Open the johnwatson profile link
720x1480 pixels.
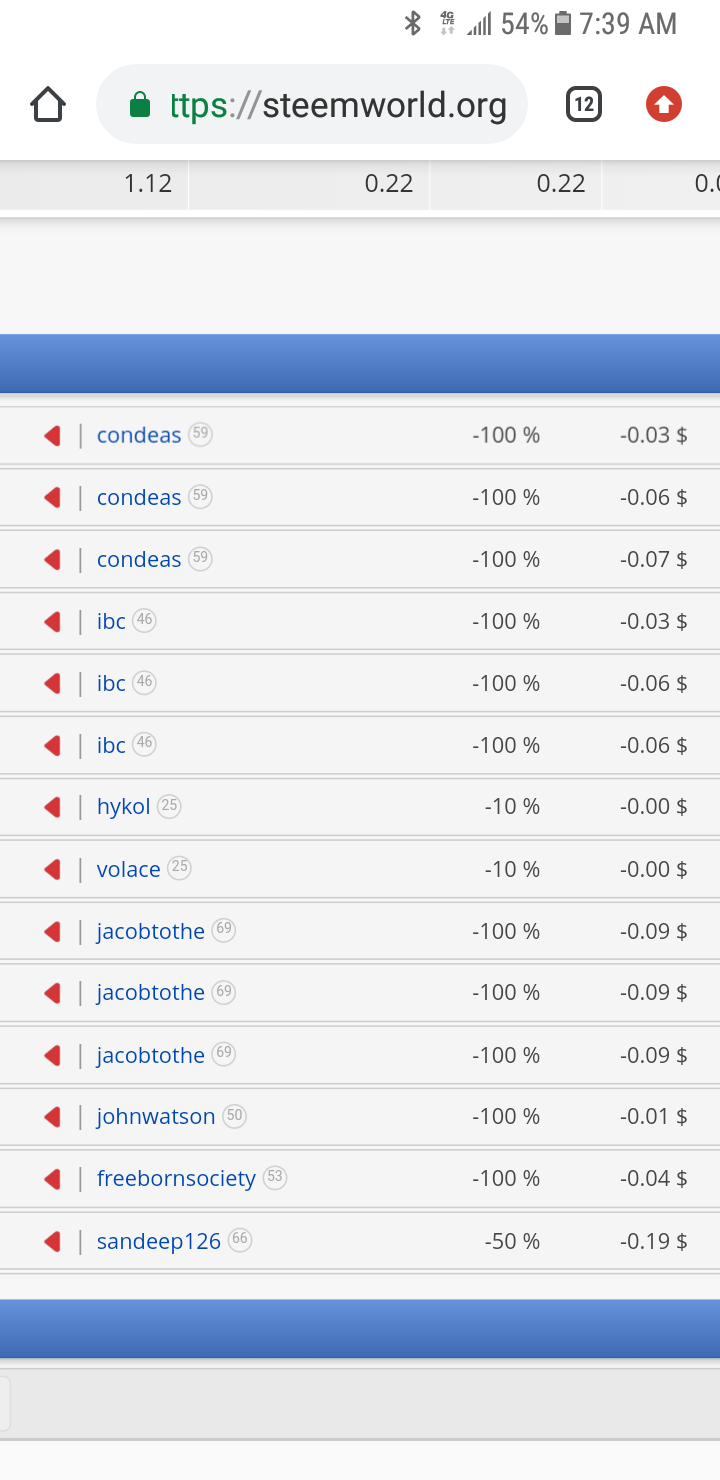(156, 1117)
